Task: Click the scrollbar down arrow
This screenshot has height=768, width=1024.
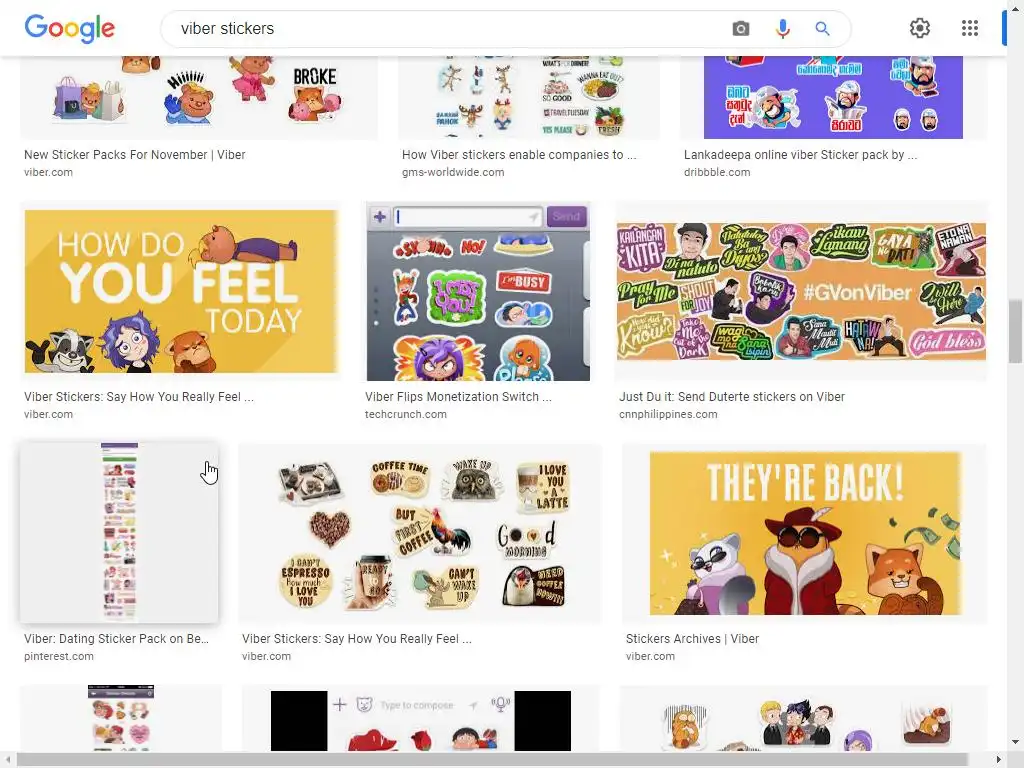Action: [x=1016, y=742]
